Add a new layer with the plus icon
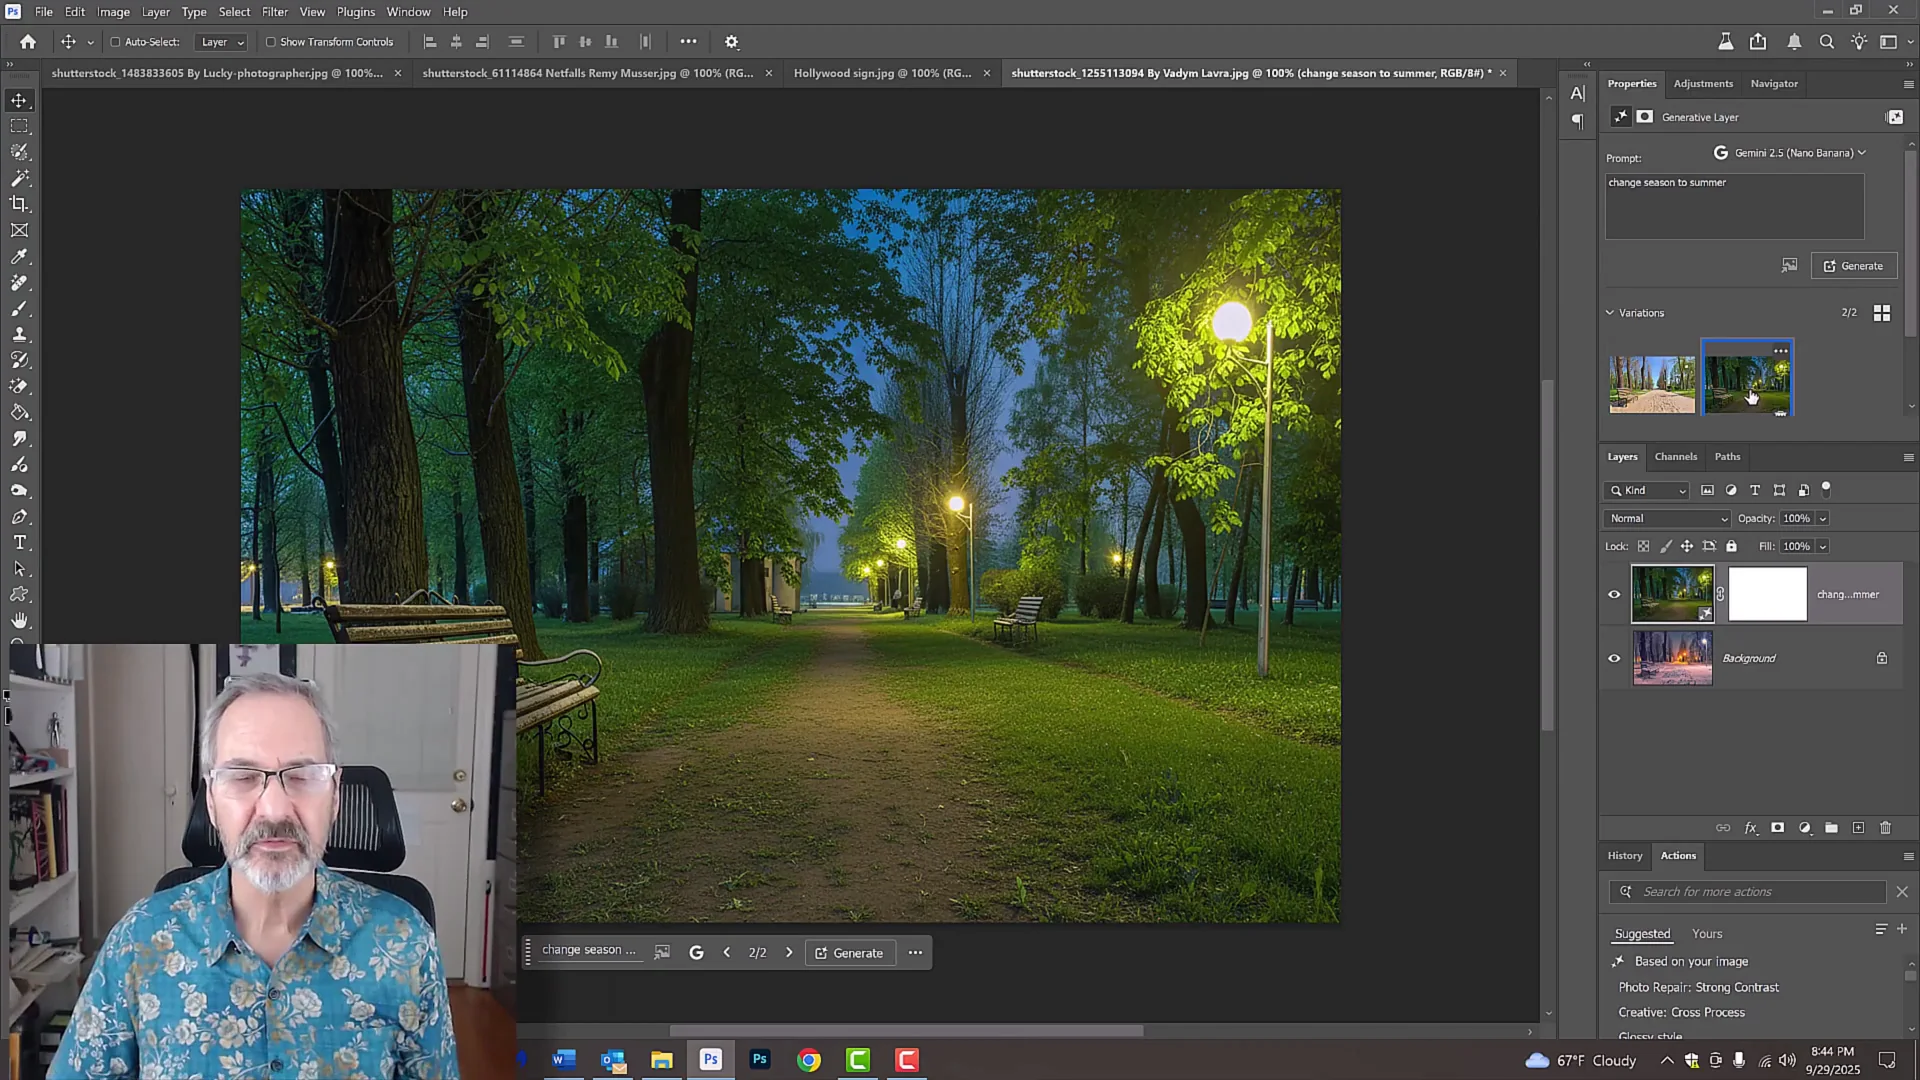This screenshot has width=1920, height=1080. [x=1858, y=828]
